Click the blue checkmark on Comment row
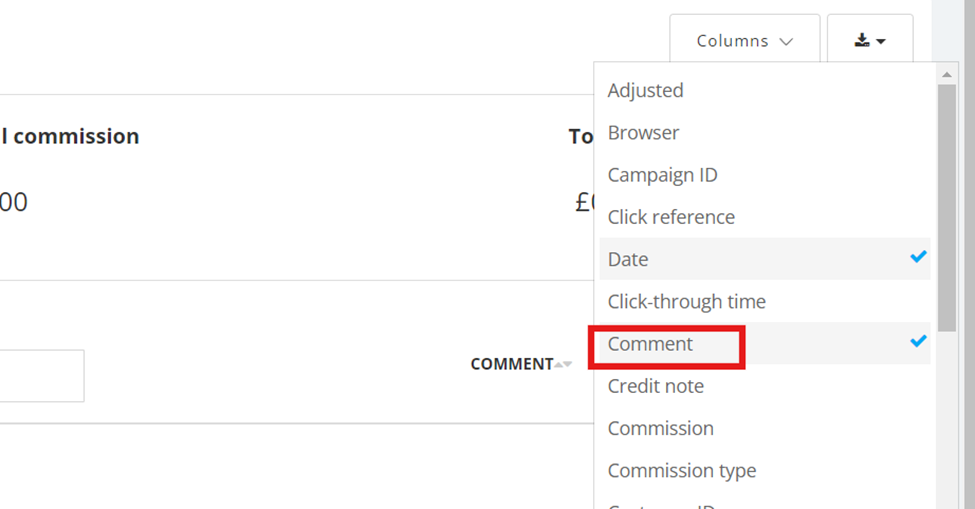 [x=918, y=342]
